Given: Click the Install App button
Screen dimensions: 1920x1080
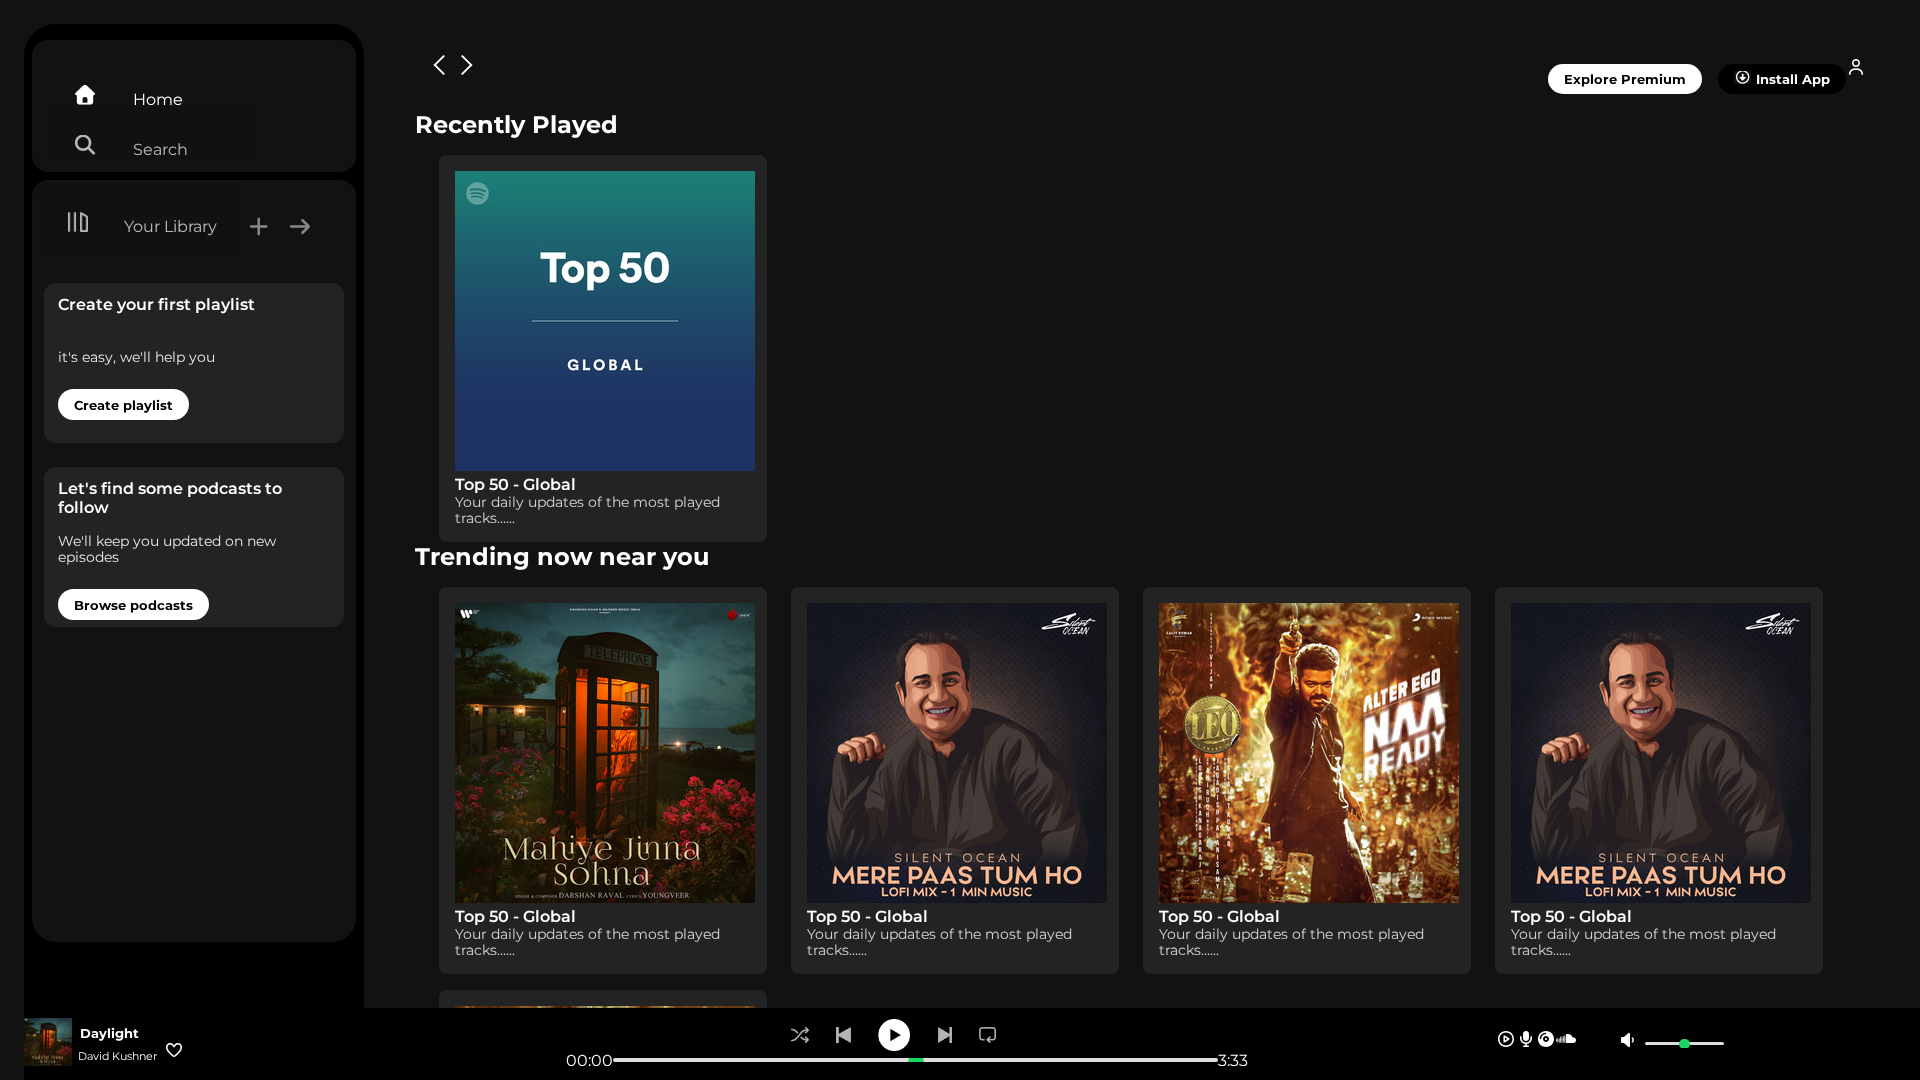Looking at the screenshot, I should tap(1781, 79).
